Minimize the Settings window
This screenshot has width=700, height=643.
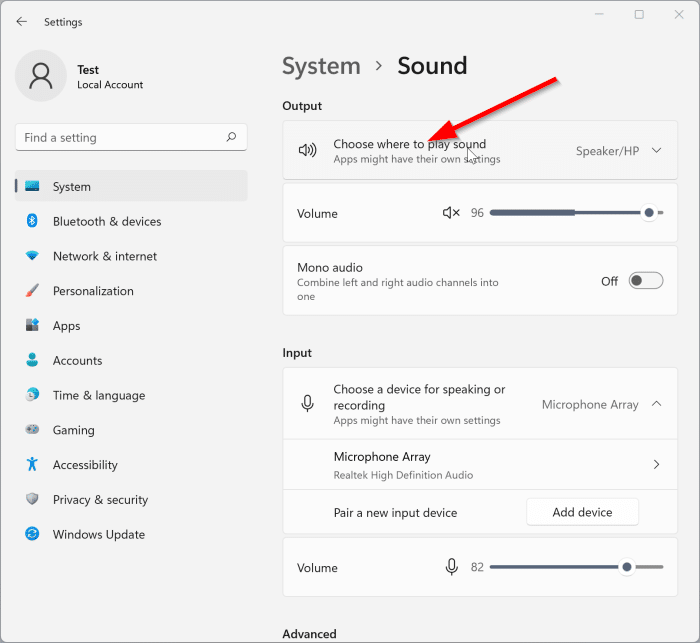pyautogui.click(x=600, y=14)
